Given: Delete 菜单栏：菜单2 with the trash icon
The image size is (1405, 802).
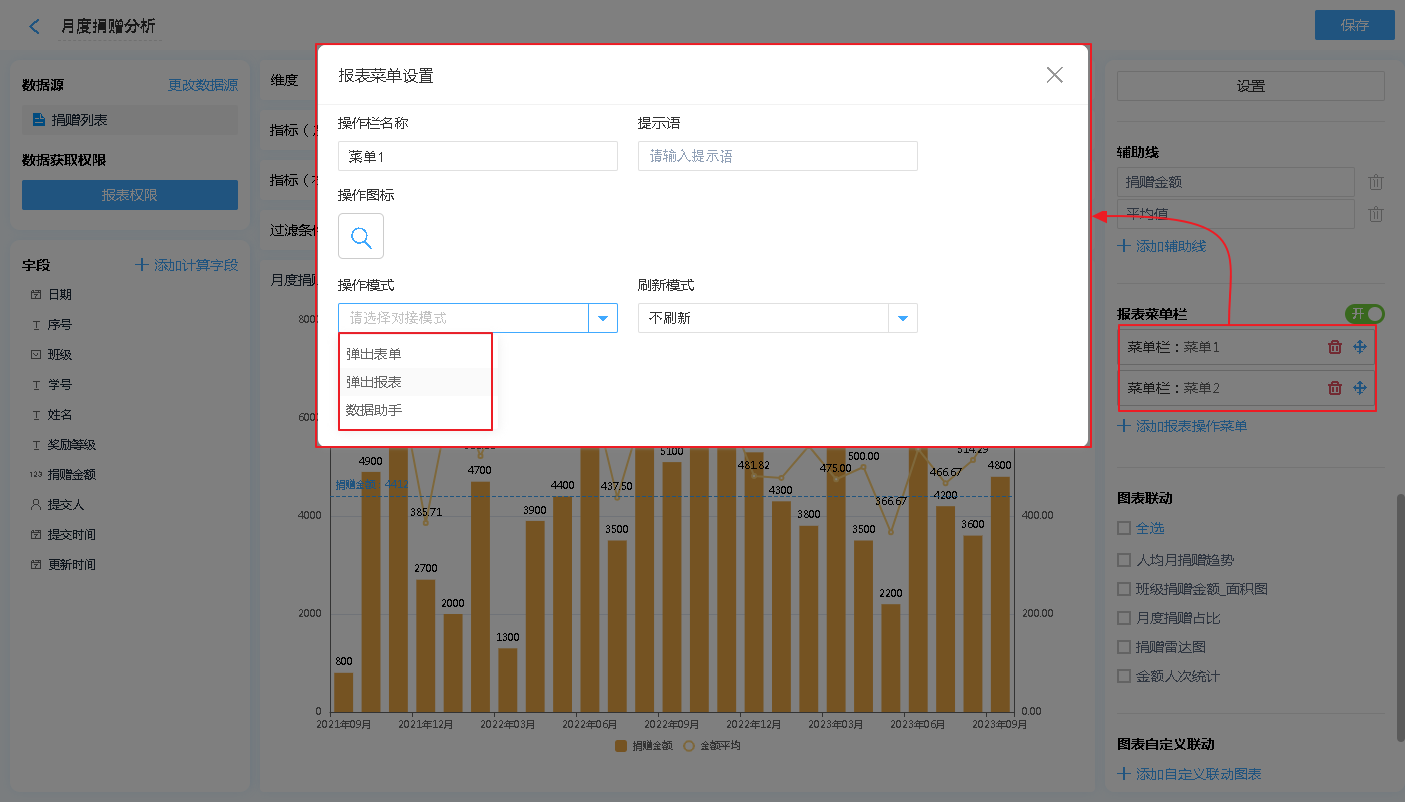Looking at the screenshot, I should pos(1334,388).
